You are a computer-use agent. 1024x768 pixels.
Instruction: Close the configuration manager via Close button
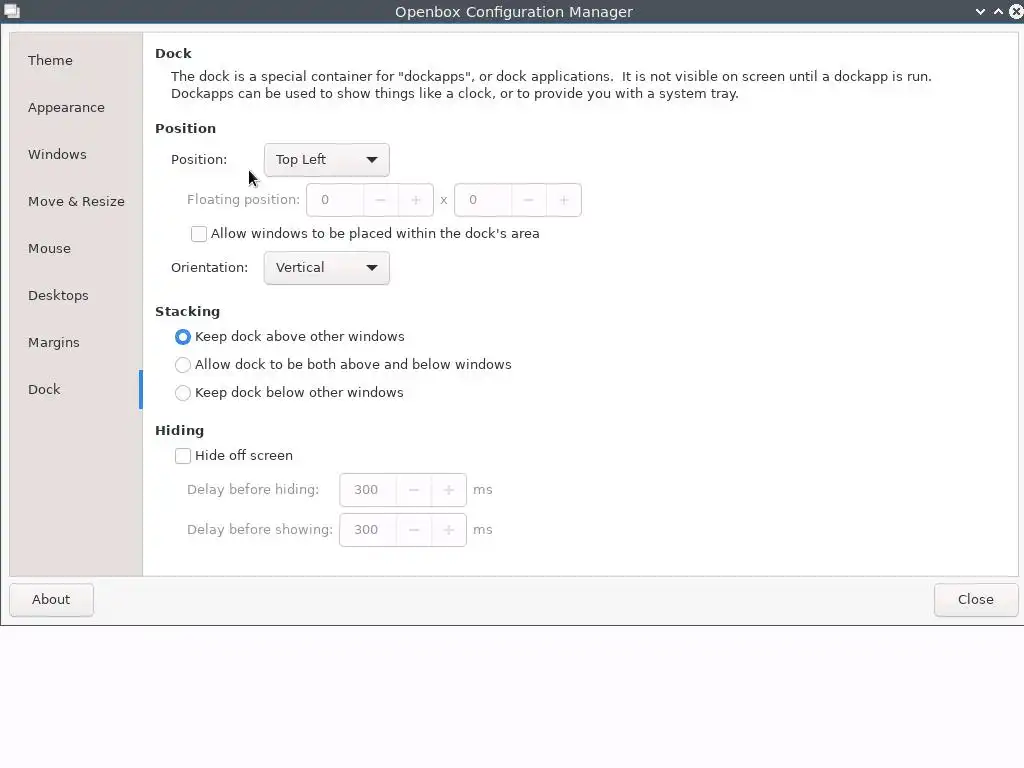point(976,600)
